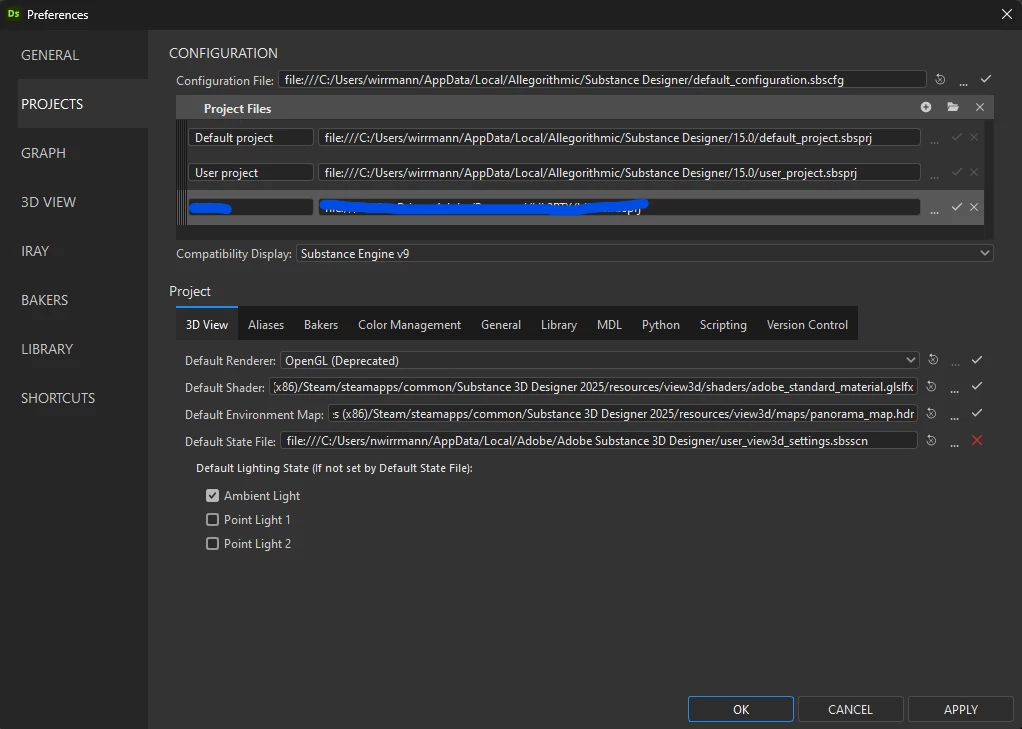Confirm Default Environment Map checkmark
The image size is (1022, 729).
coord(976,413)
